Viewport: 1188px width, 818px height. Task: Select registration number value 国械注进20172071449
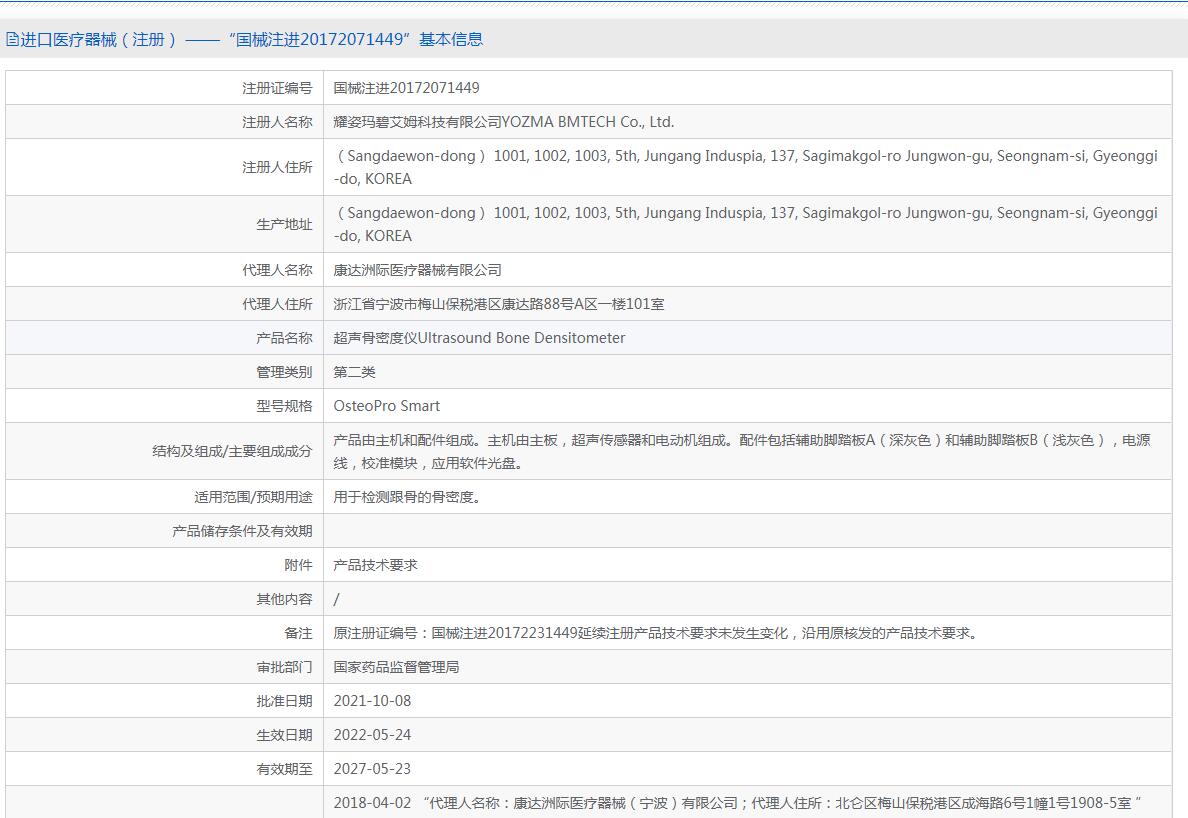coord(406,88)
